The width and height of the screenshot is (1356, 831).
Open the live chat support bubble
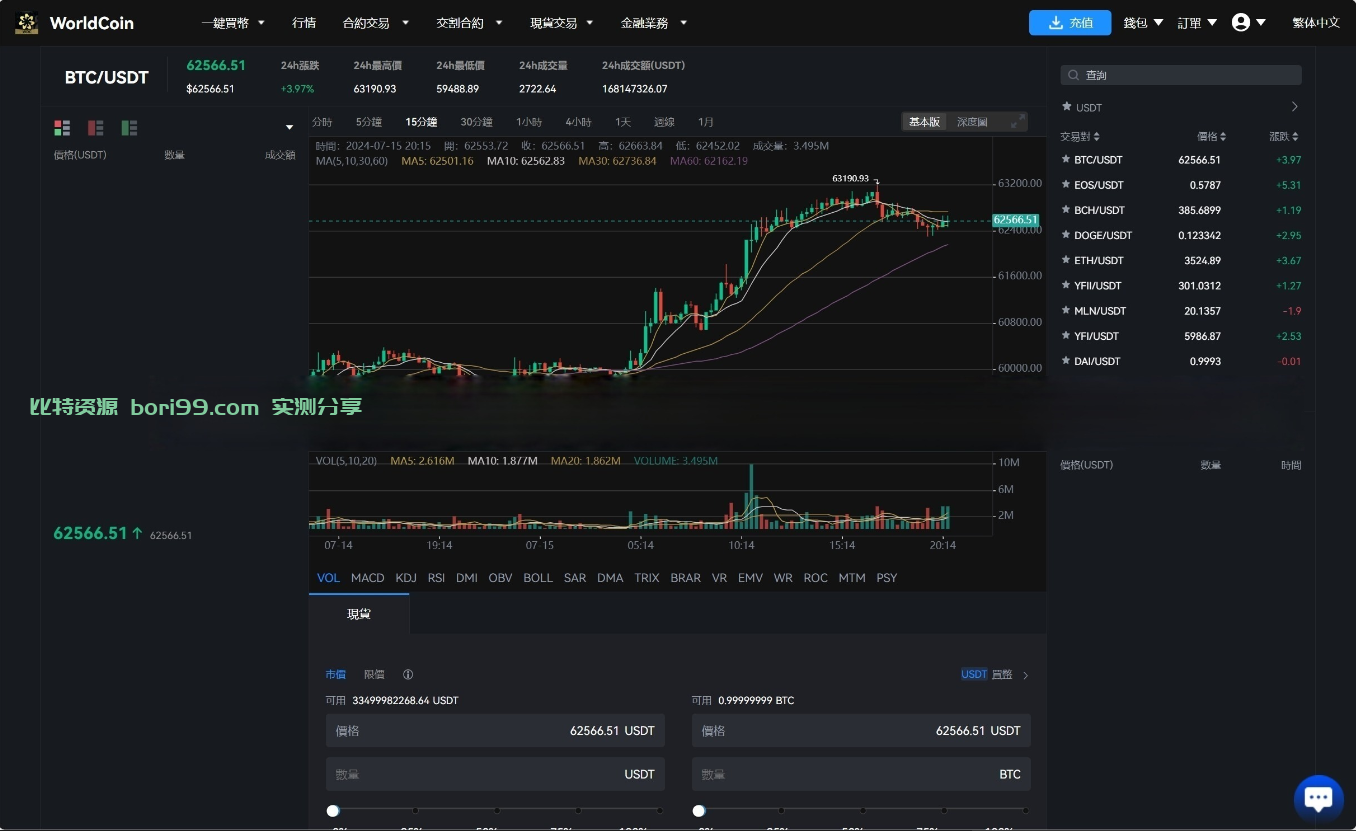1318,798
